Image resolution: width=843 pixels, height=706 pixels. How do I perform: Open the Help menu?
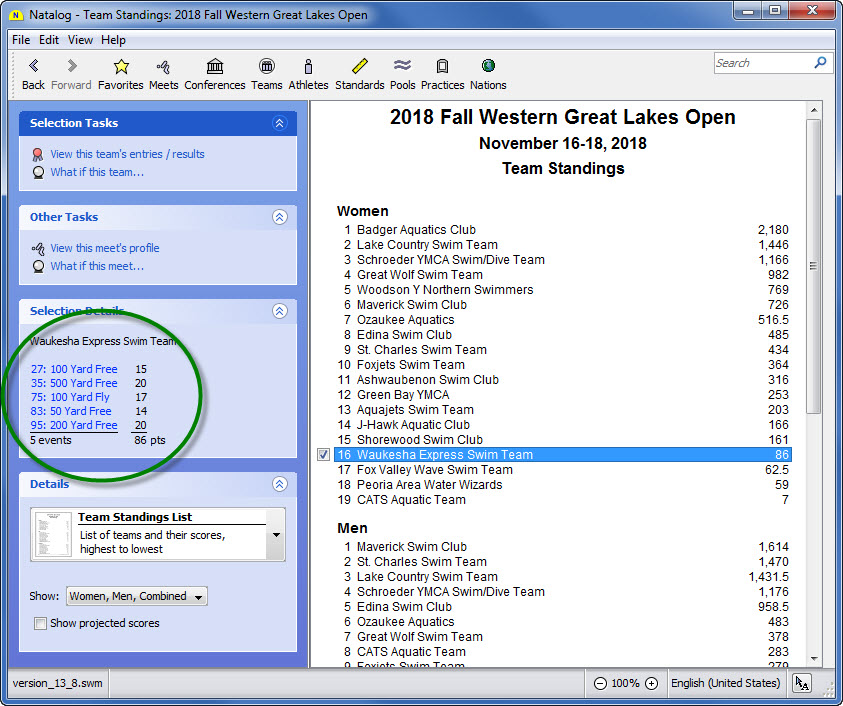pos(113,40)
